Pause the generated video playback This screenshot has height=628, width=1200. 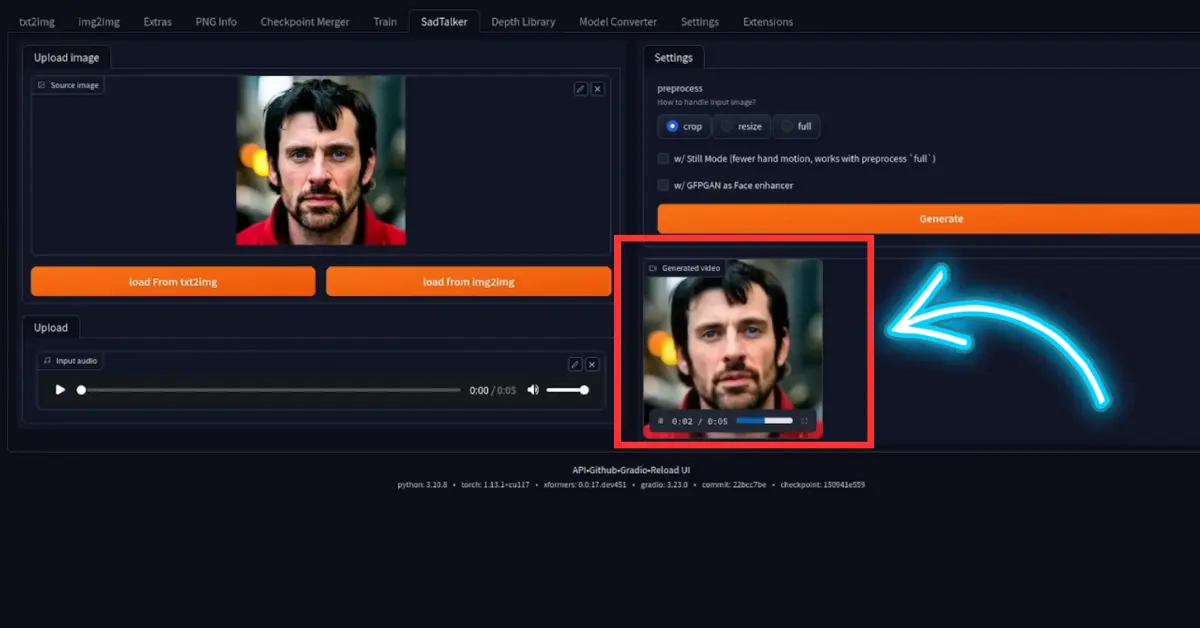pyautogui.click(x=661, y=421)
